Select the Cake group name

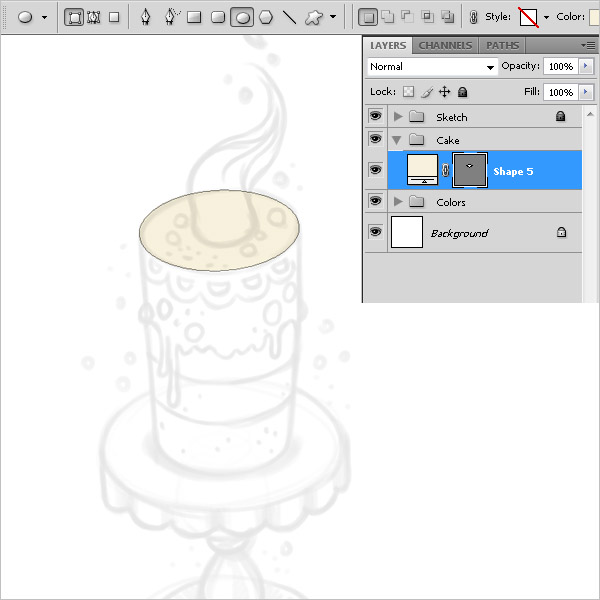pyautogui.click(x=447, y=141)
